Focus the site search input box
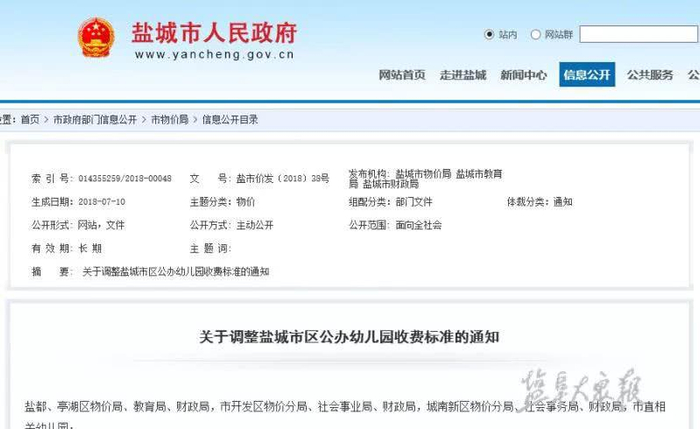The width and height of the screenshot is (700, 429). click(x=639, y=34)
